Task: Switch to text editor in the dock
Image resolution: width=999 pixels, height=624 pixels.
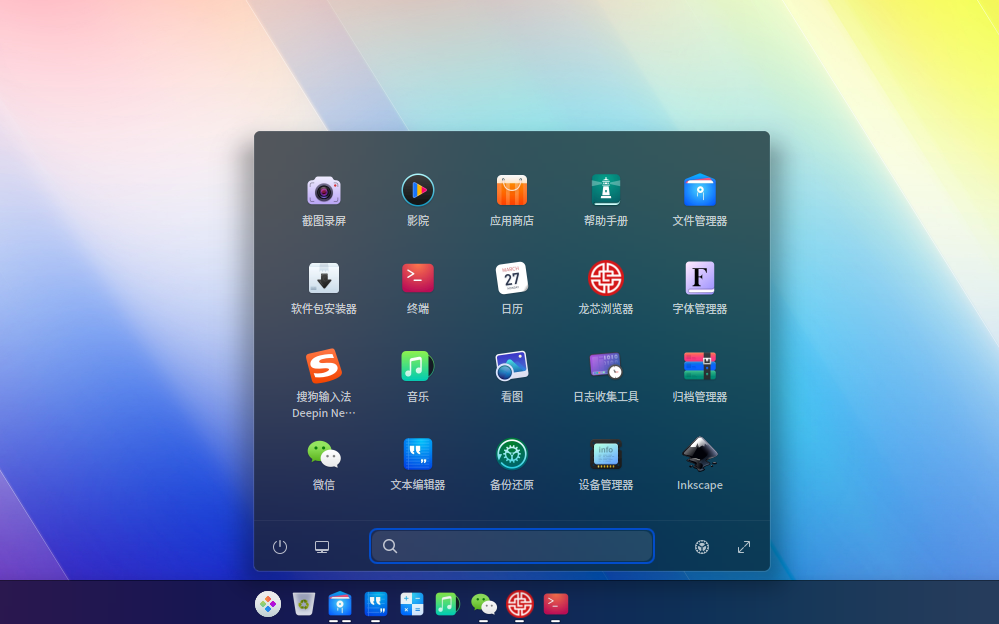Action: click(x=376, y=604)
